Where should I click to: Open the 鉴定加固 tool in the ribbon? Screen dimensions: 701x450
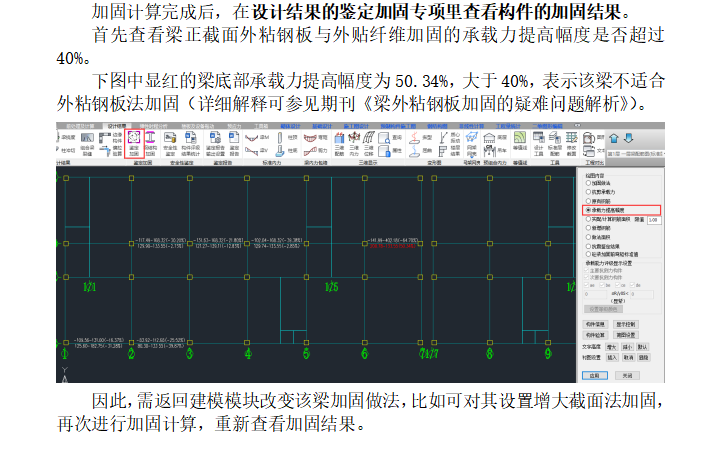134,143
